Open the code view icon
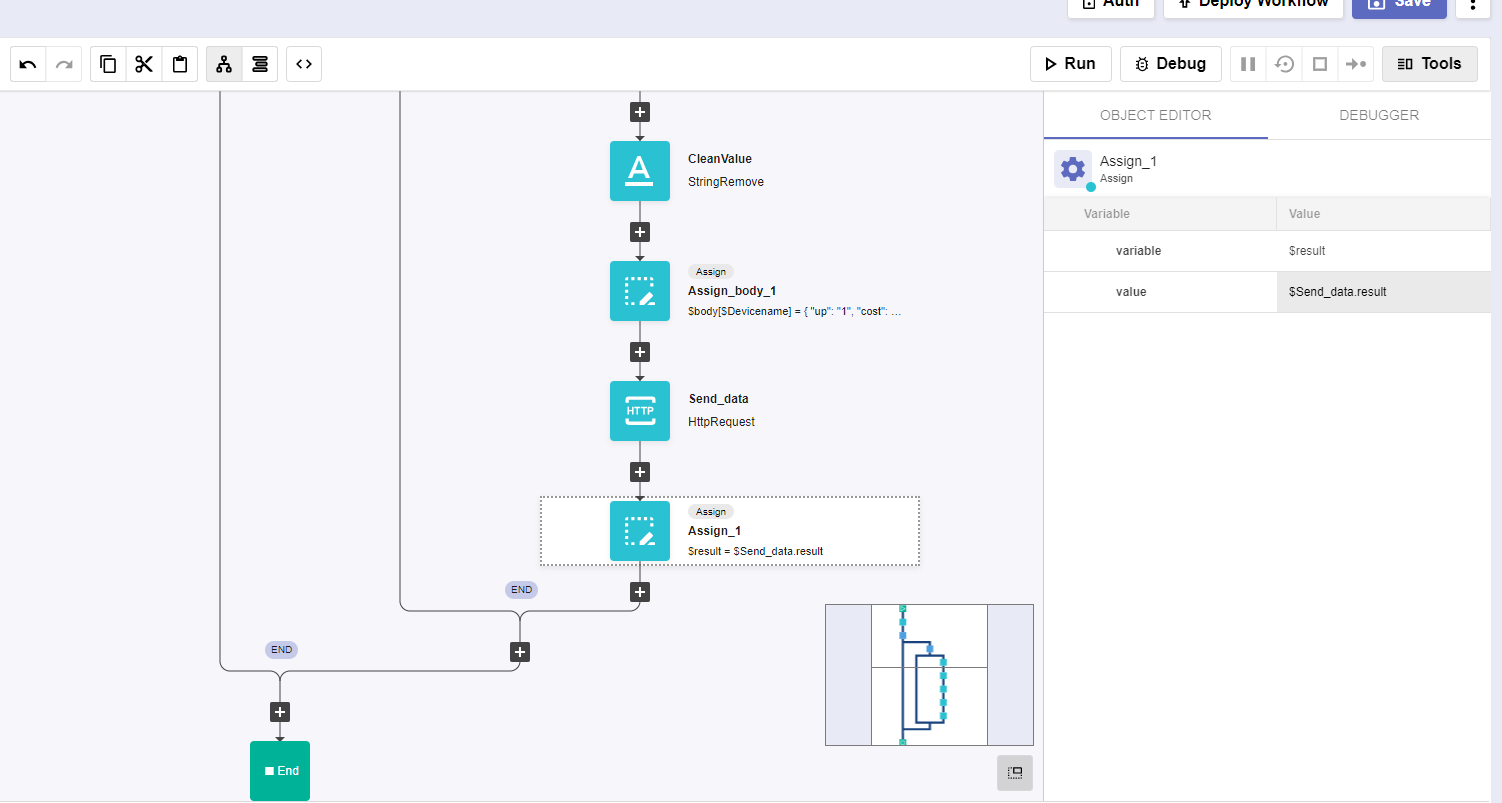 [x=304, y=64]
